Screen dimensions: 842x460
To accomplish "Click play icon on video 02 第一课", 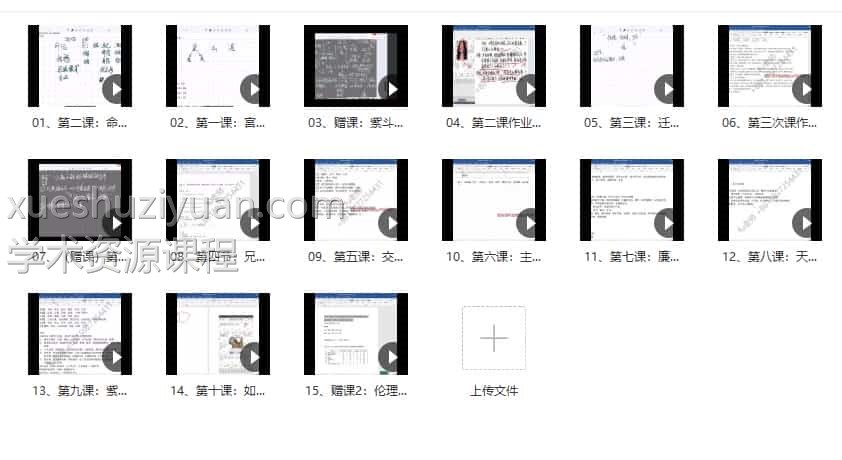I will 254,89.
